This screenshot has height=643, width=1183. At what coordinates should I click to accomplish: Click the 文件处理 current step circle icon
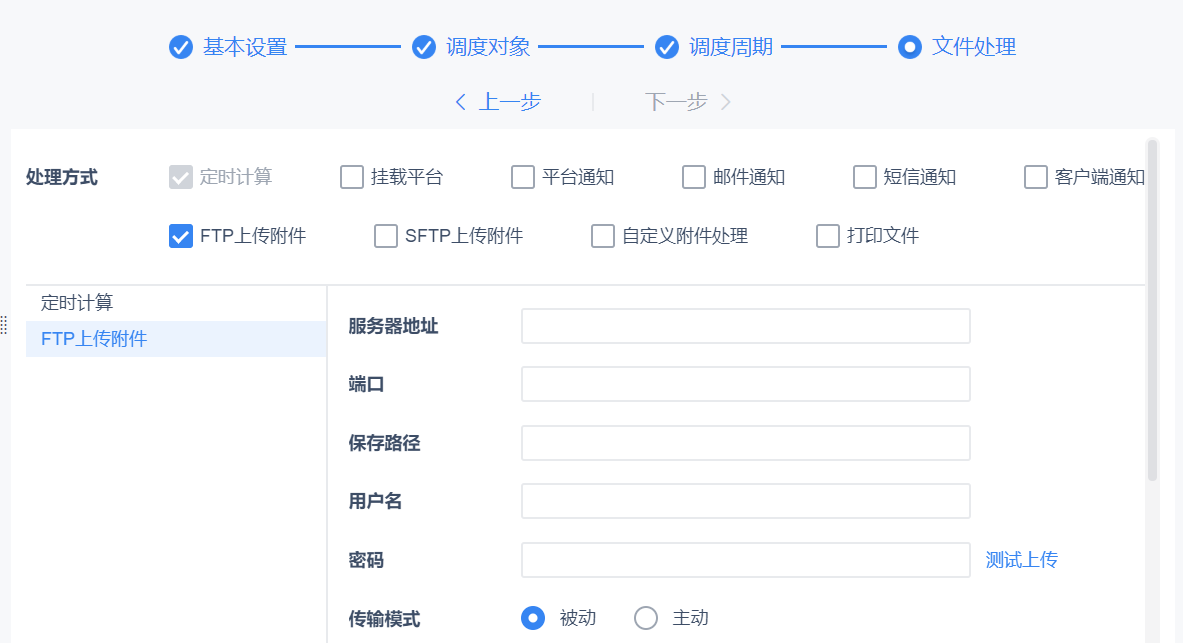[x=909, y=47]
